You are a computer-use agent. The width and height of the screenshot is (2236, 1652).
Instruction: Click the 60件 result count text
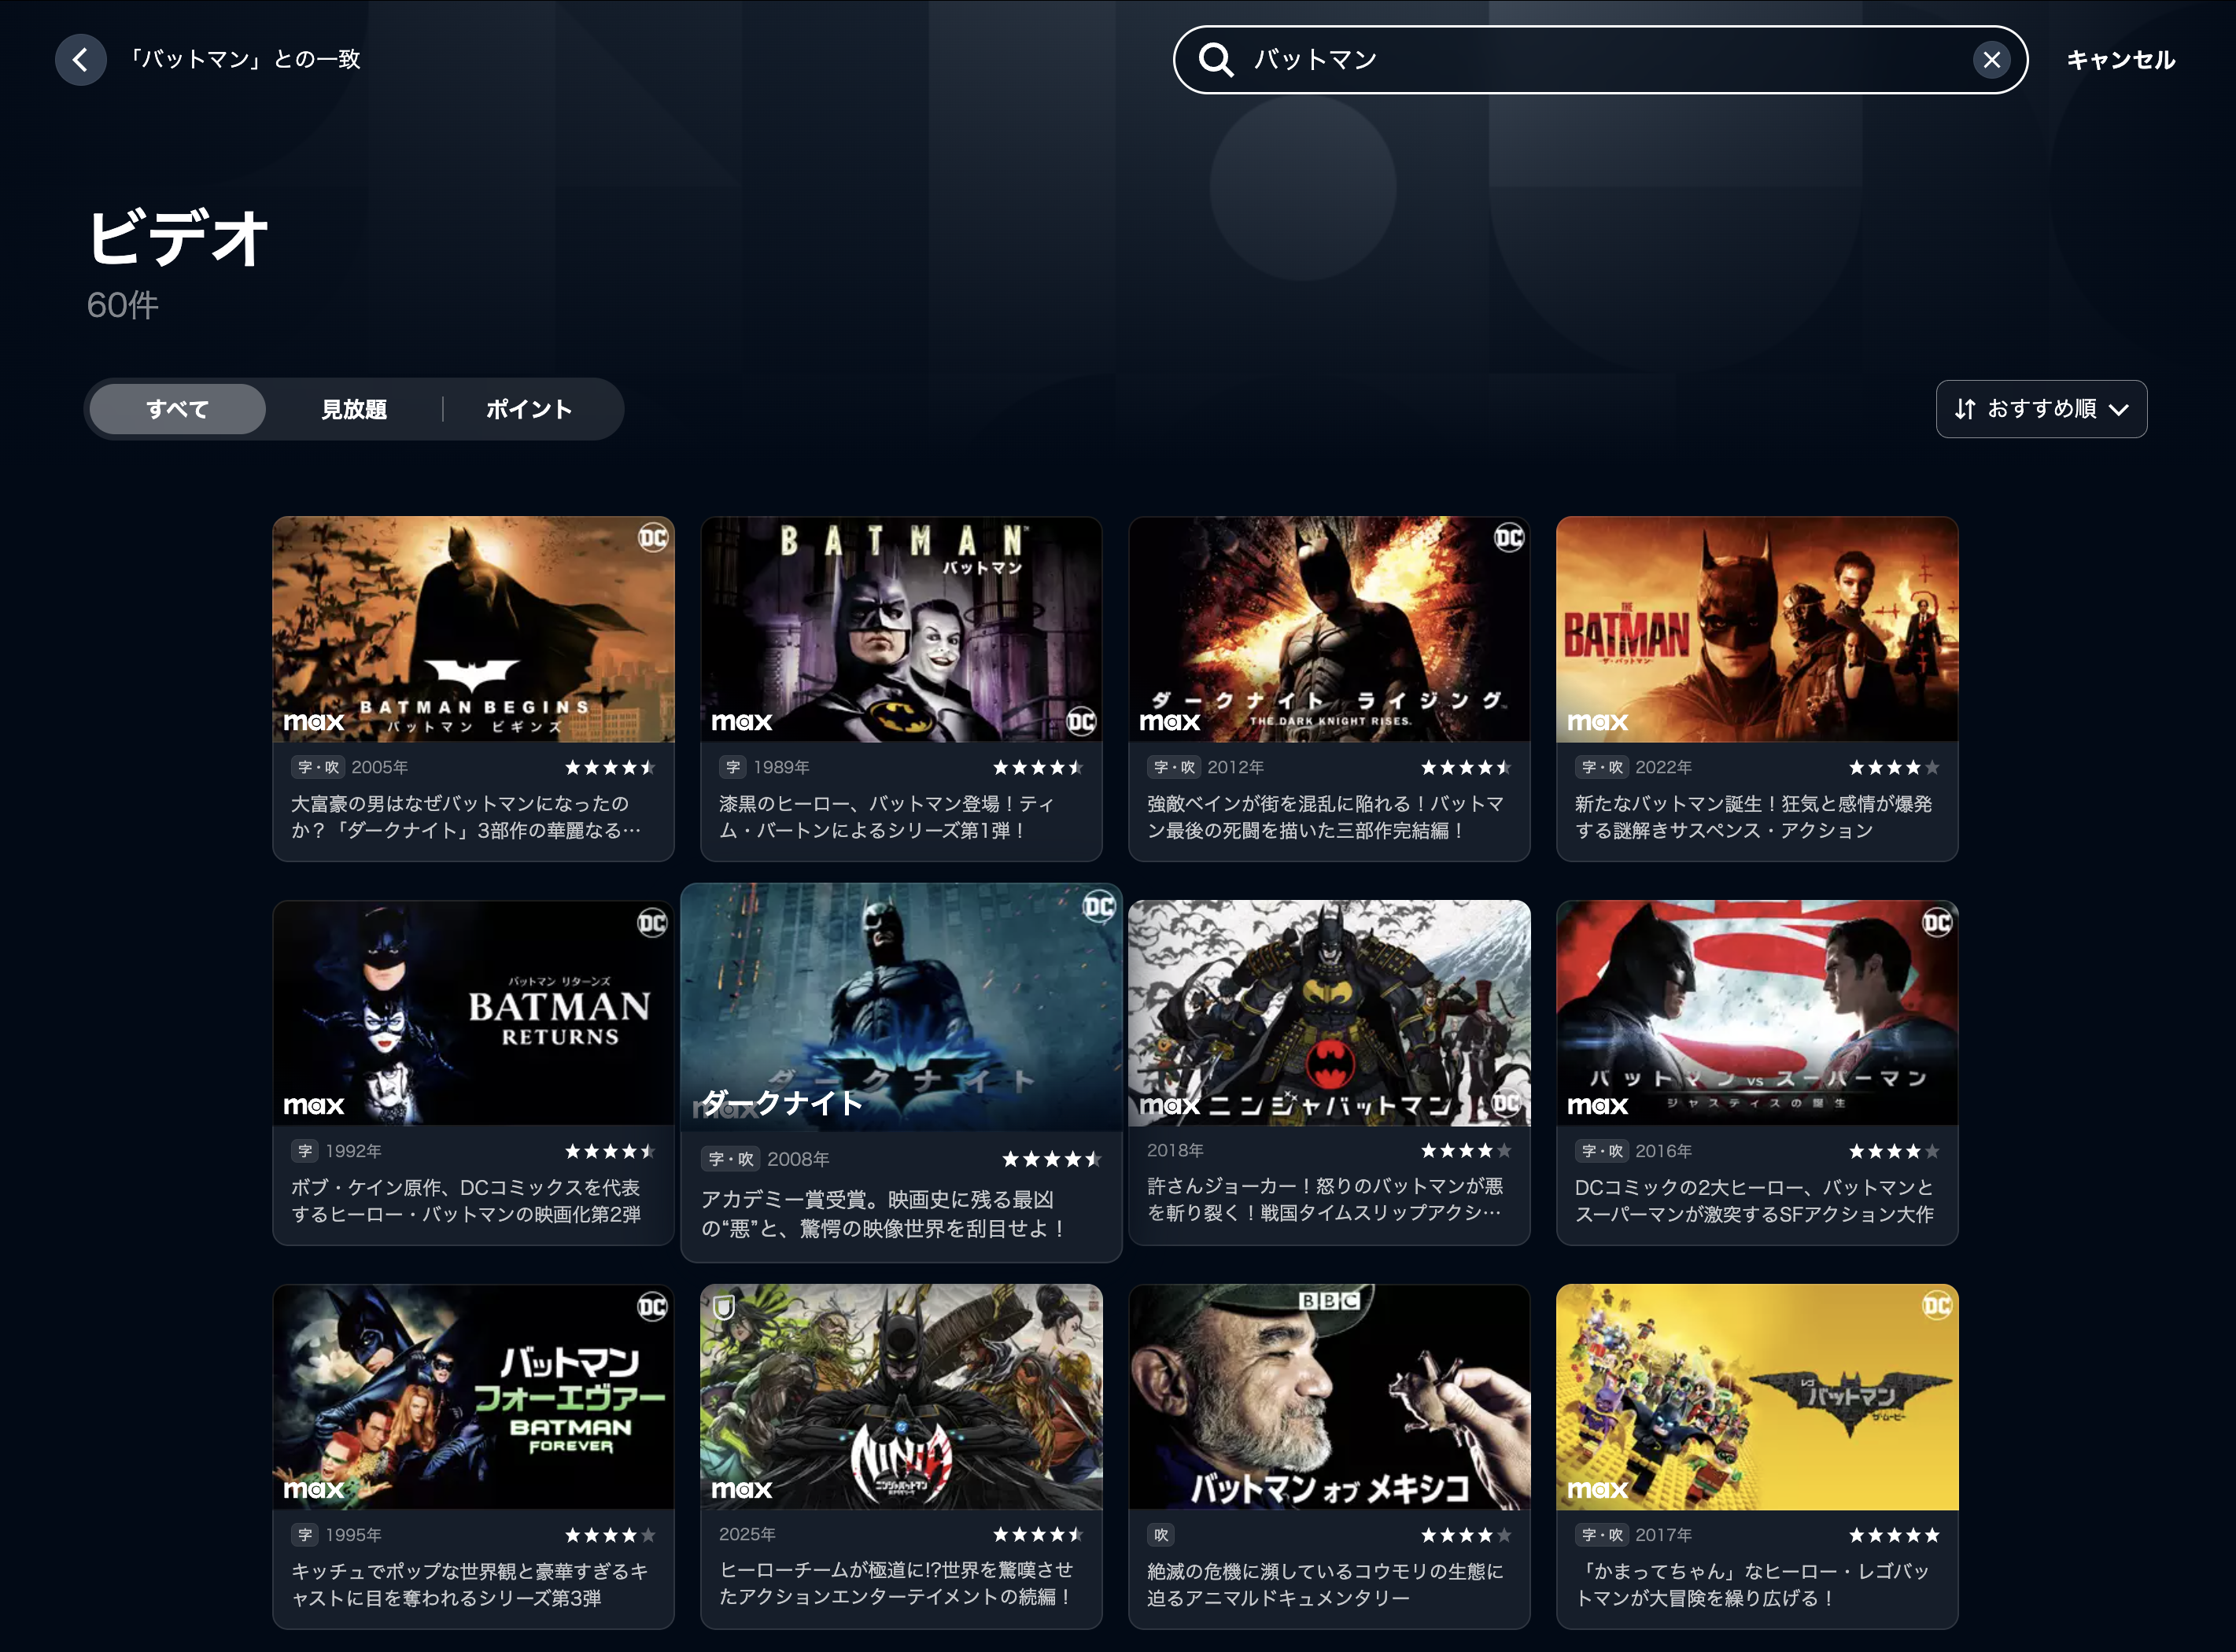click(122, 305)
